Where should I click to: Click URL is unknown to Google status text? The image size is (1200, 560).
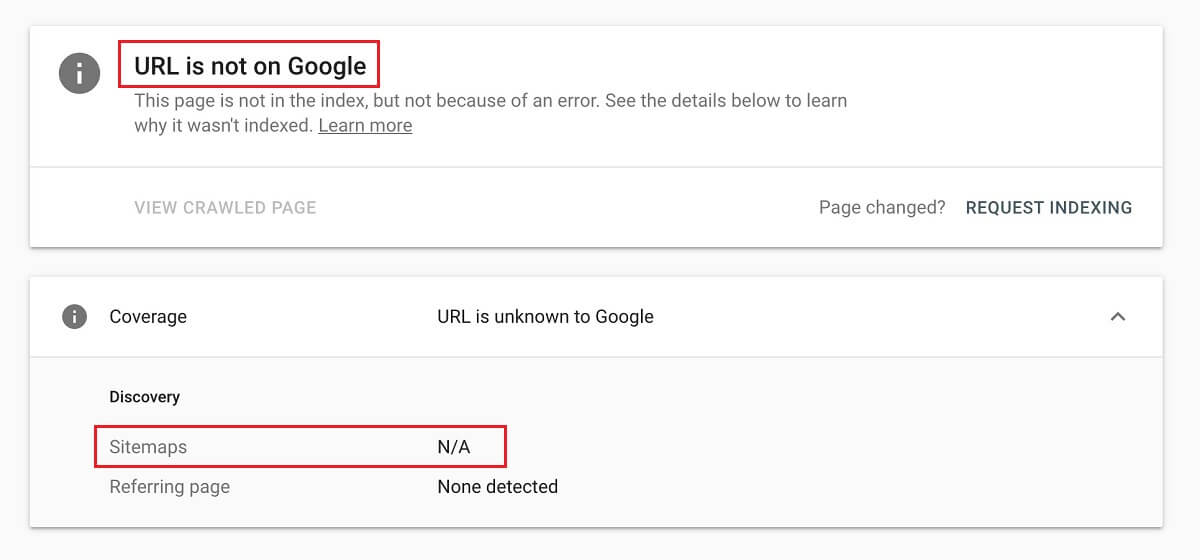point(545,317)
